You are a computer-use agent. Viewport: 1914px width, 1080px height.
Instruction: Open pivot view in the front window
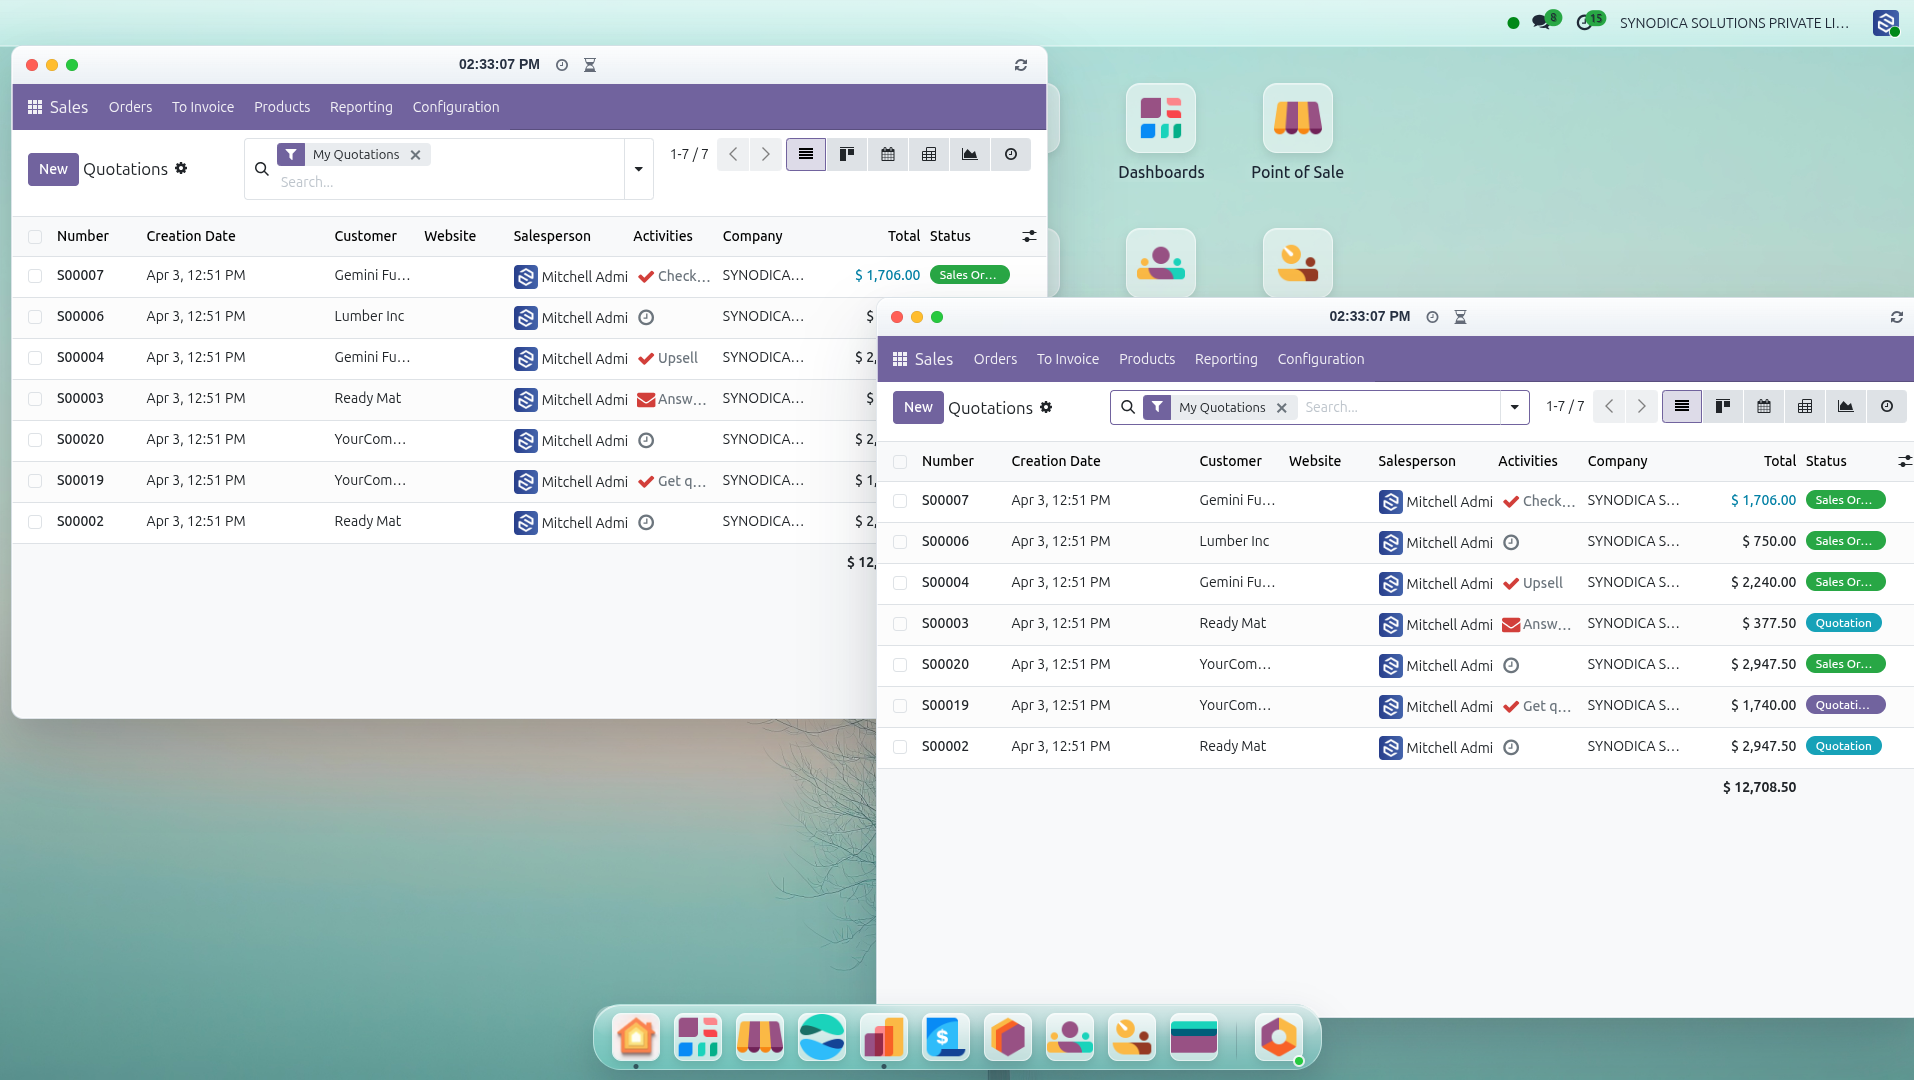[1805, 407]
